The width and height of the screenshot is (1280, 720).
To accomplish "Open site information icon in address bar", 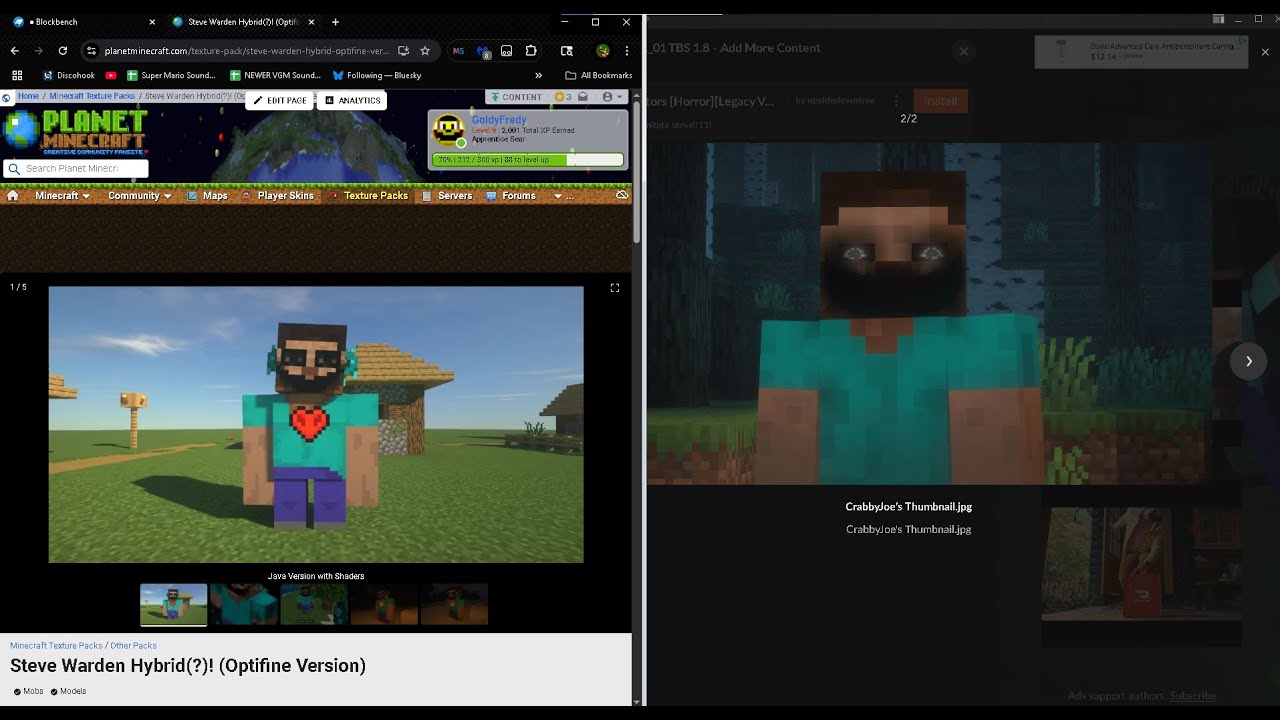I will pyautogui.click(x=91, y=51).
